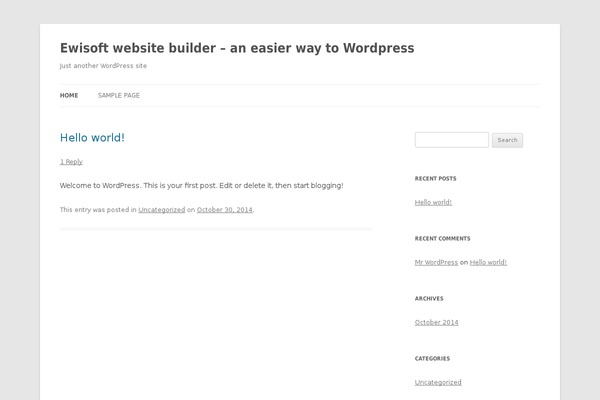Open Uncategorized under Categories
The width and height of the screenshot is (600, 400).
(438, 382)
